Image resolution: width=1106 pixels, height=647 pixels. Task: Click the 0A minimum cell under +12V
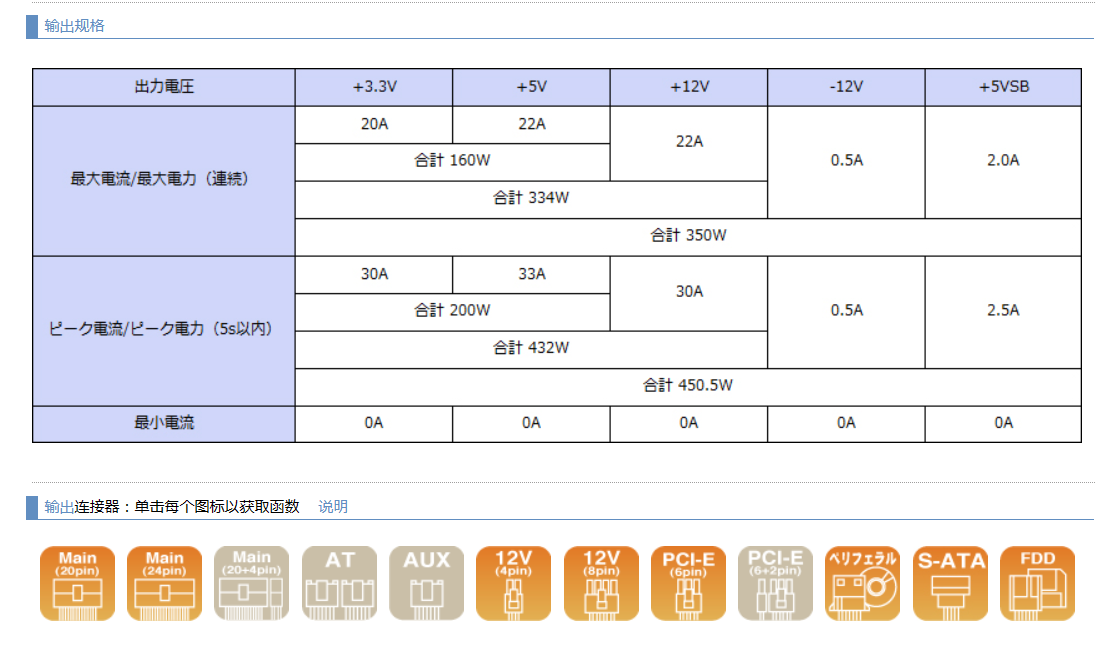coord(689,423)
